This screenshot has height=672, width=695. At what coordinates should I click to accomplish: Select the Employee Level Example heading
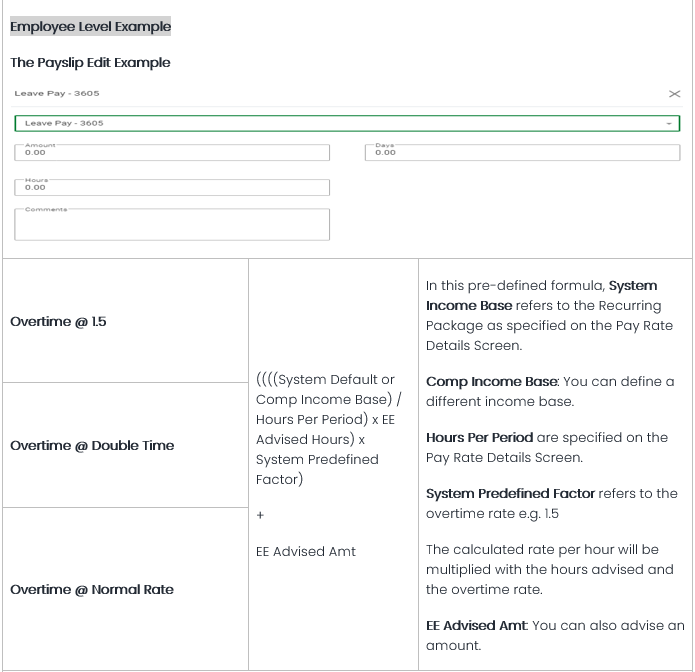(90, 26)
